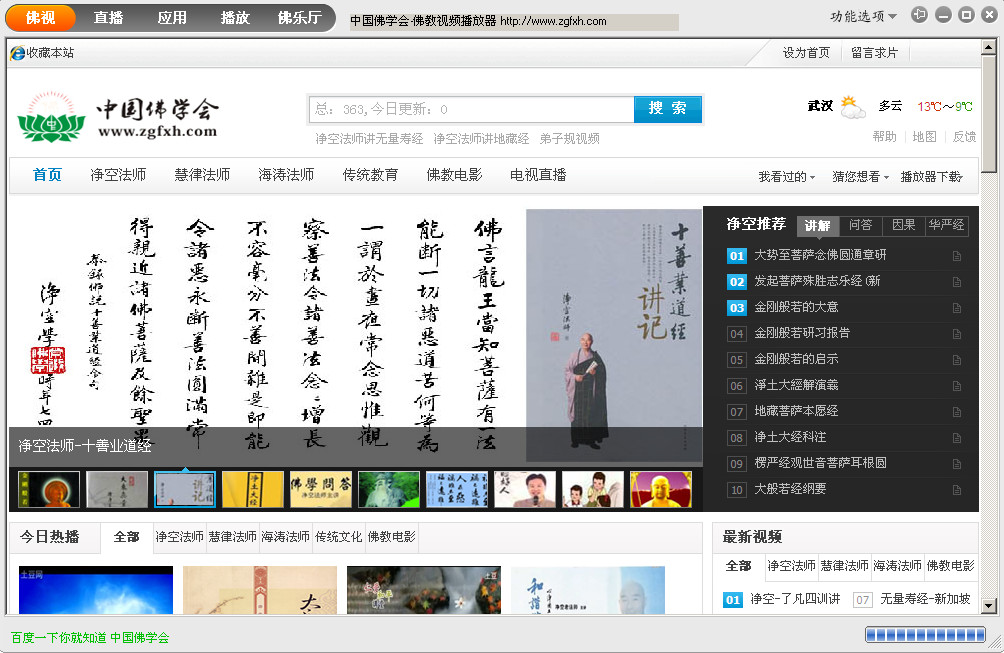This screenshot has width=1004, height=653.
Task: Click 留言求片 link
Action: pyautogui.click(x=874, y=53)
